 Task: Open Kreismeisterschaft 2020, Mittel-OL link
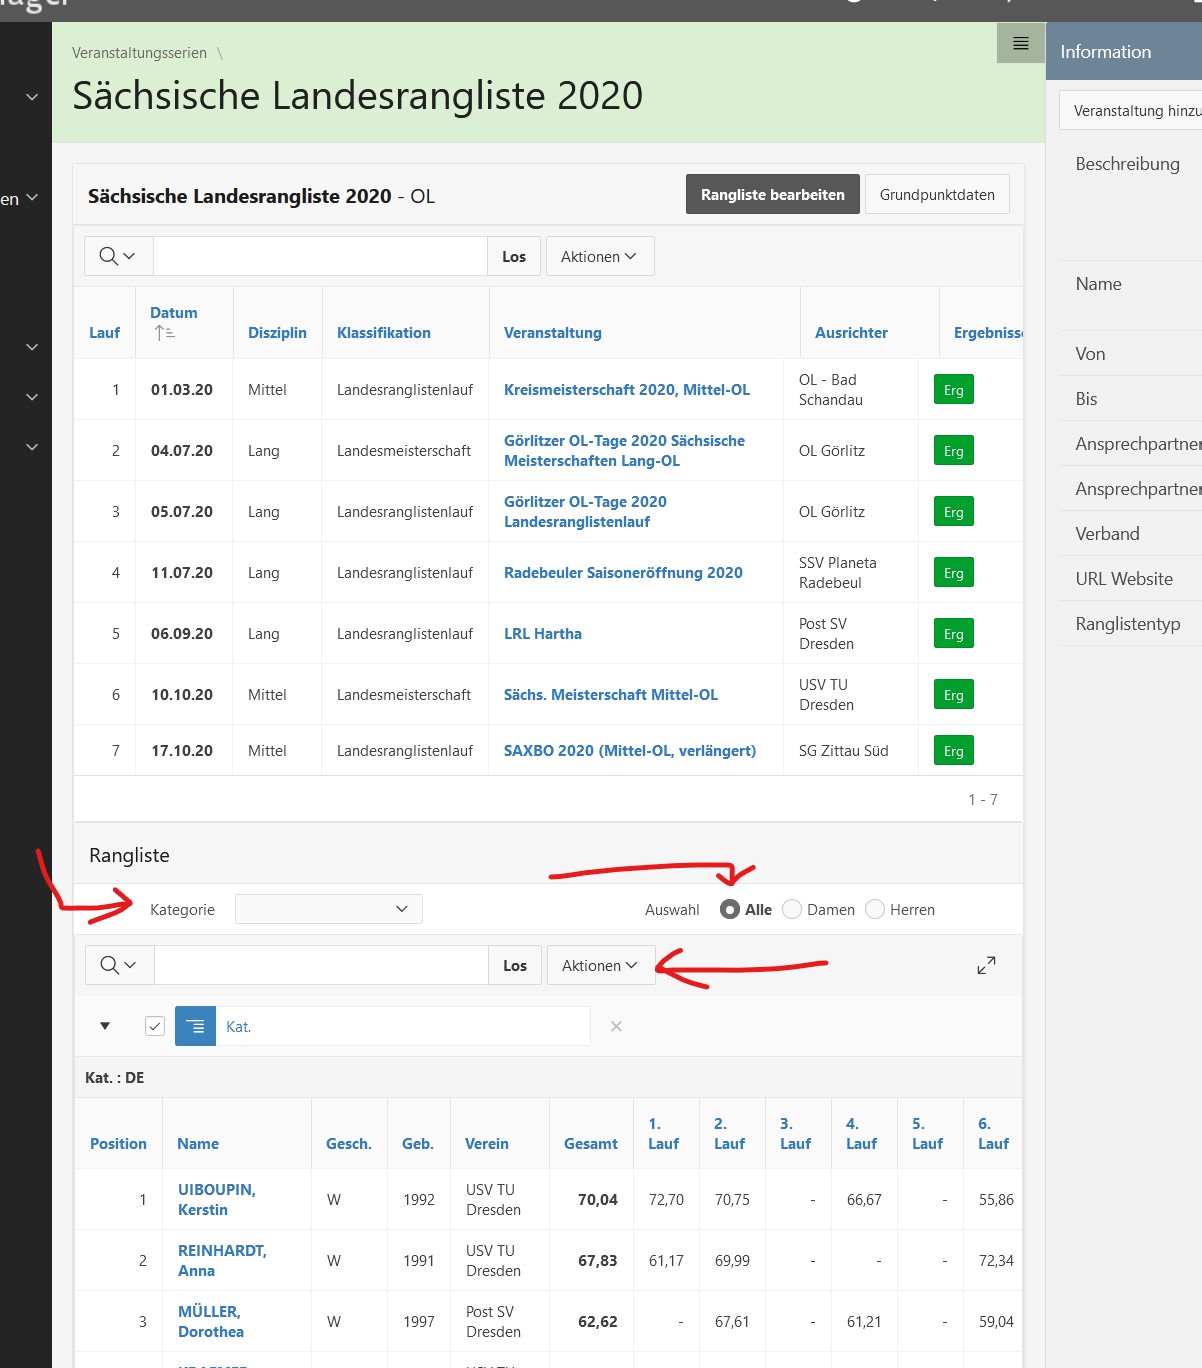(x=627, y=390)
